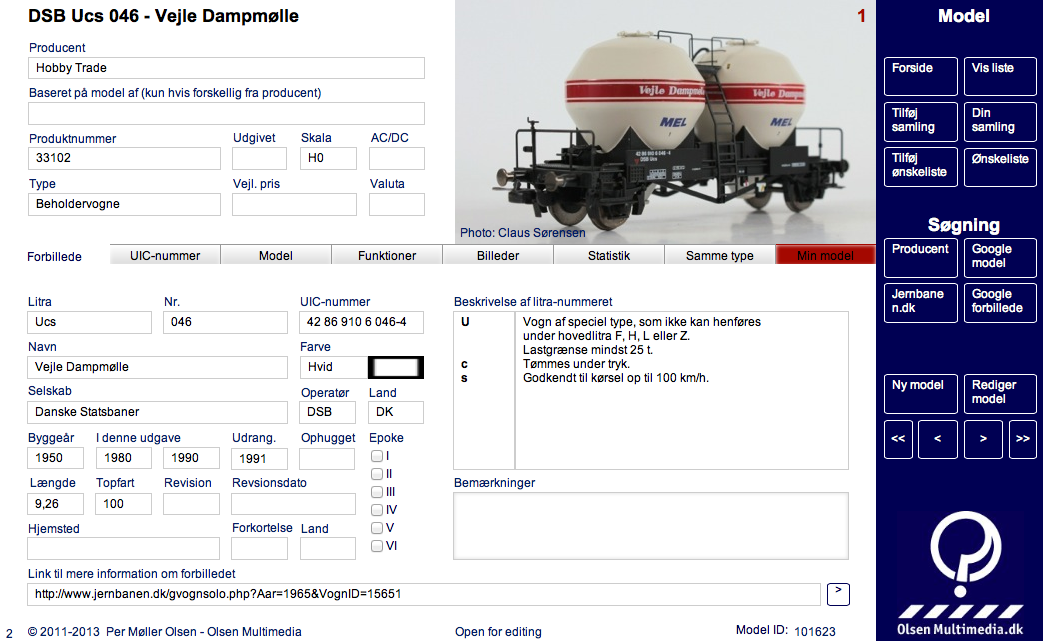Viewport: 1043px width, 641px height.
Task: Click Google forbillede search button
Action: click(x=1000, y=303)
